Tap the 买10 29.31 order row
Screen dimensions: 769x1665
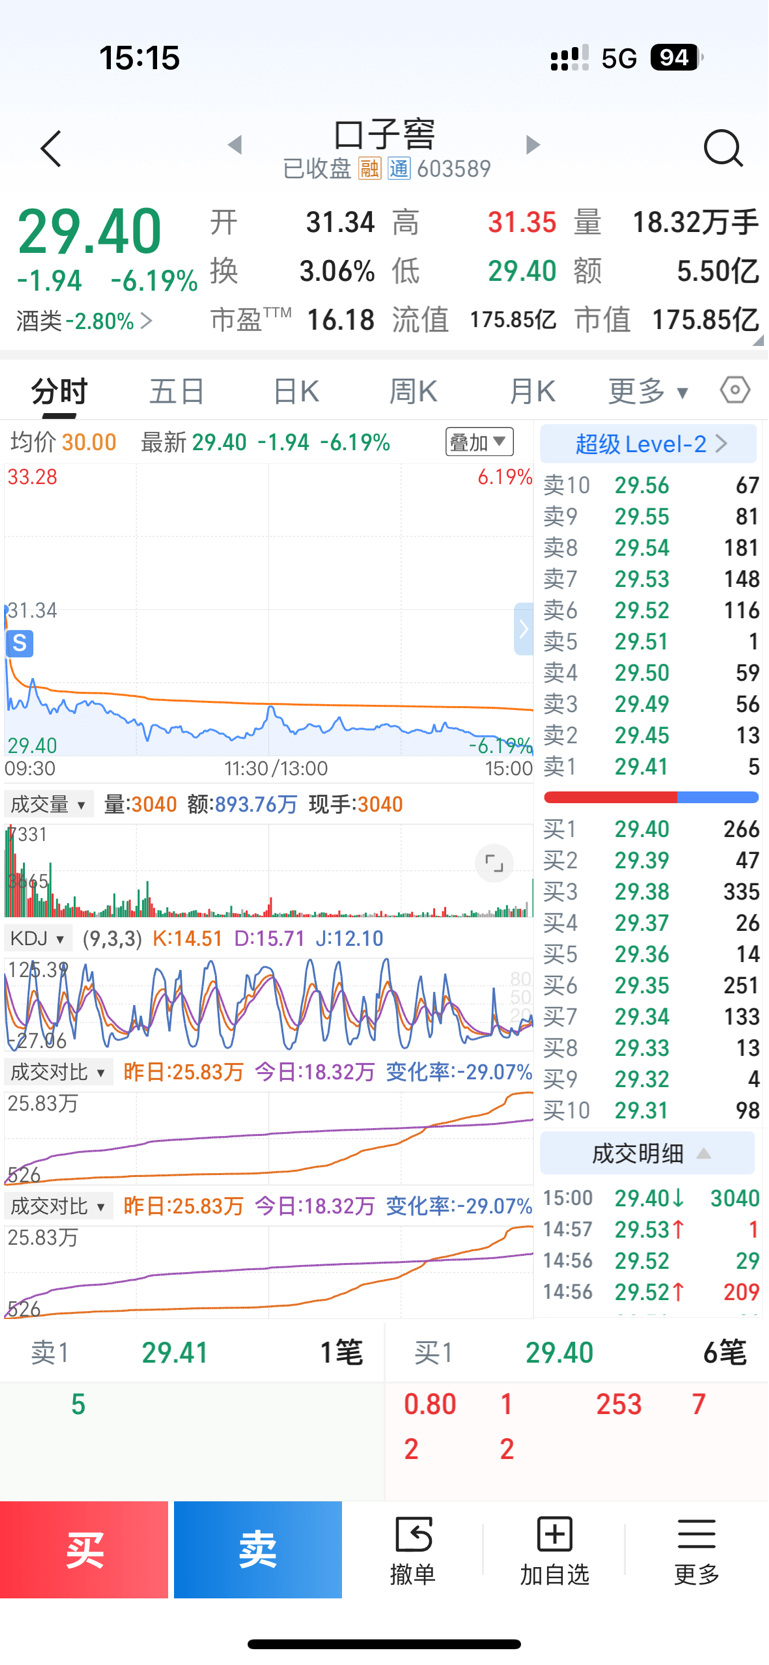(x=651, y=1110)
